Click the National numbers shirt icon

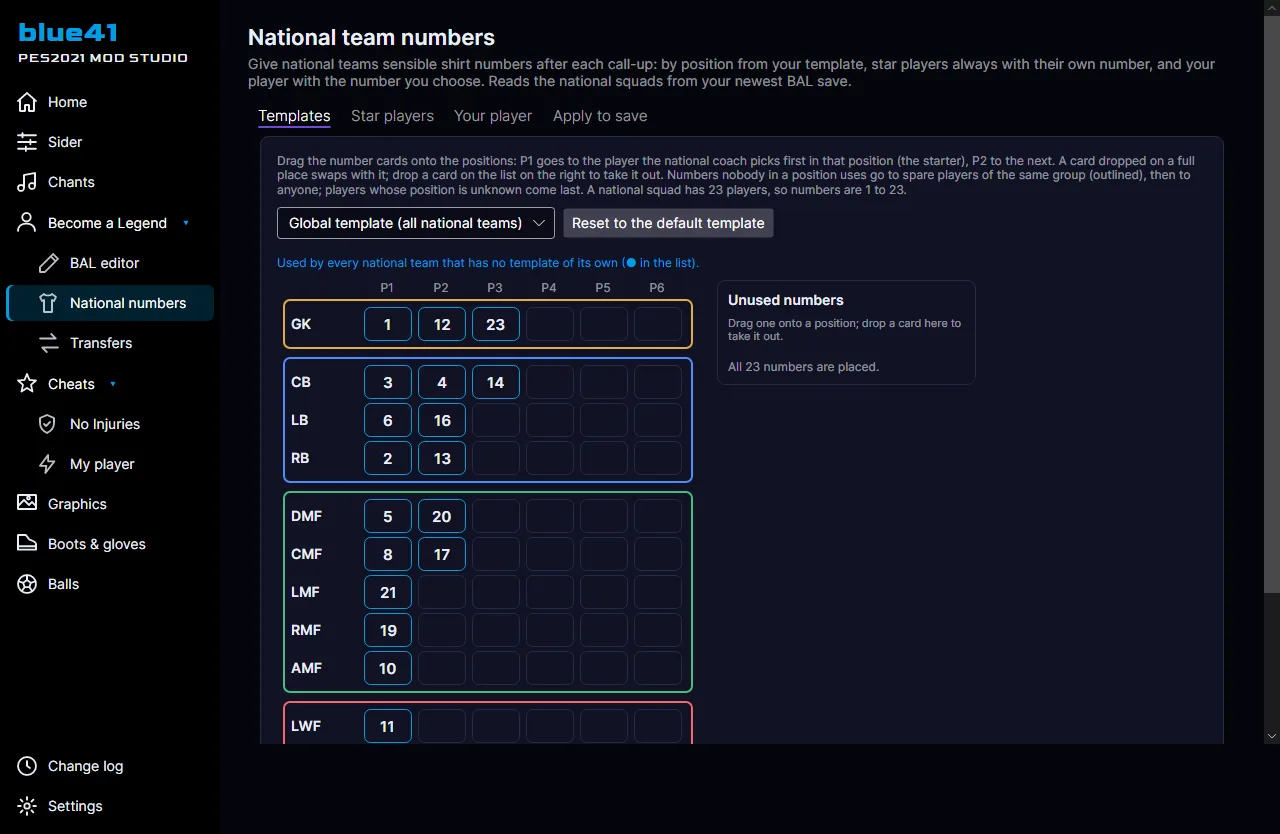48,303
